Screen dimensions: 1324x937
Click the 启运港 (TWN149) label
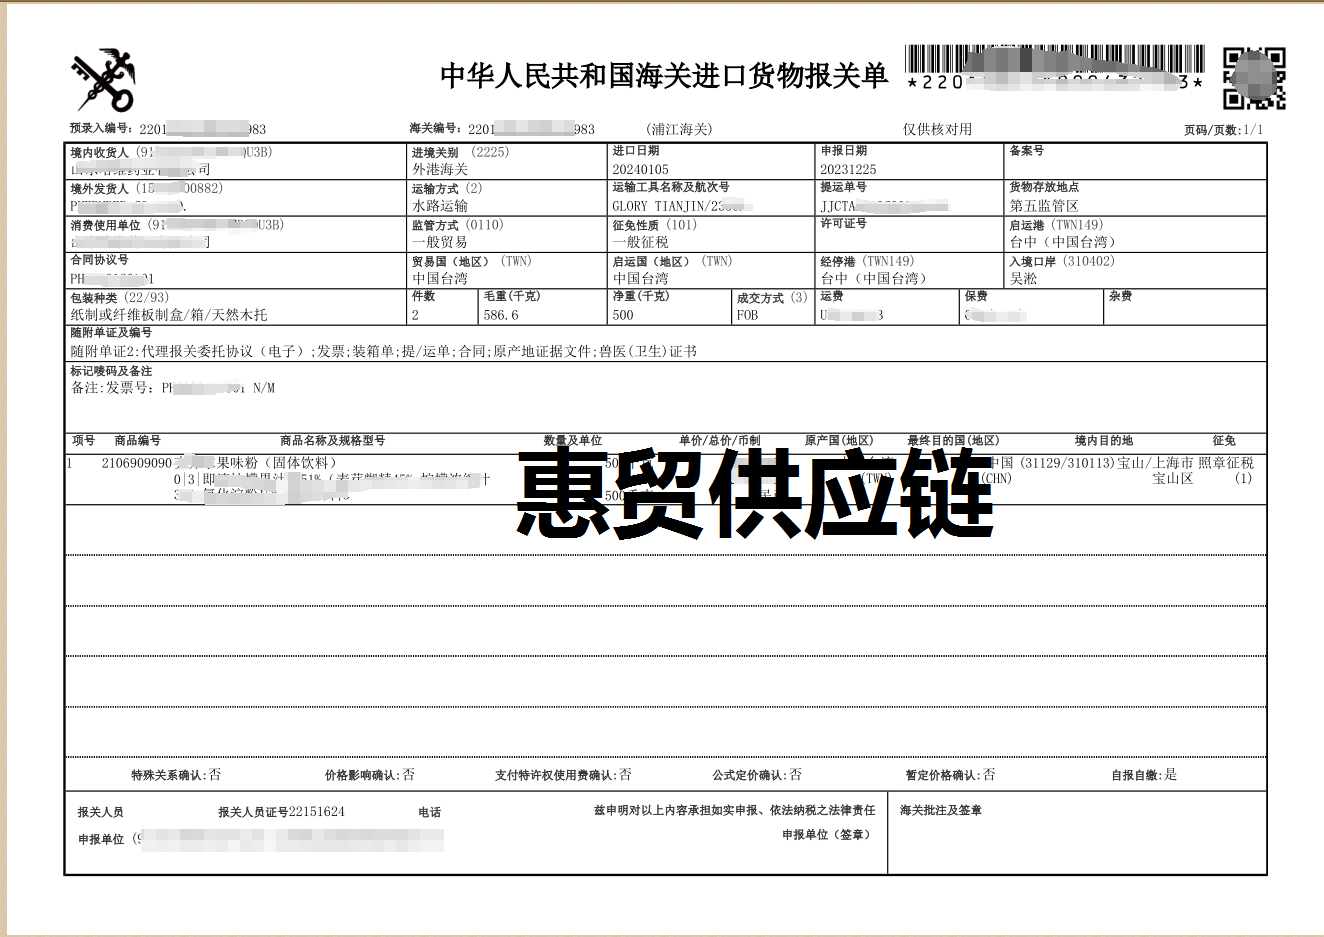point(1056,225)
